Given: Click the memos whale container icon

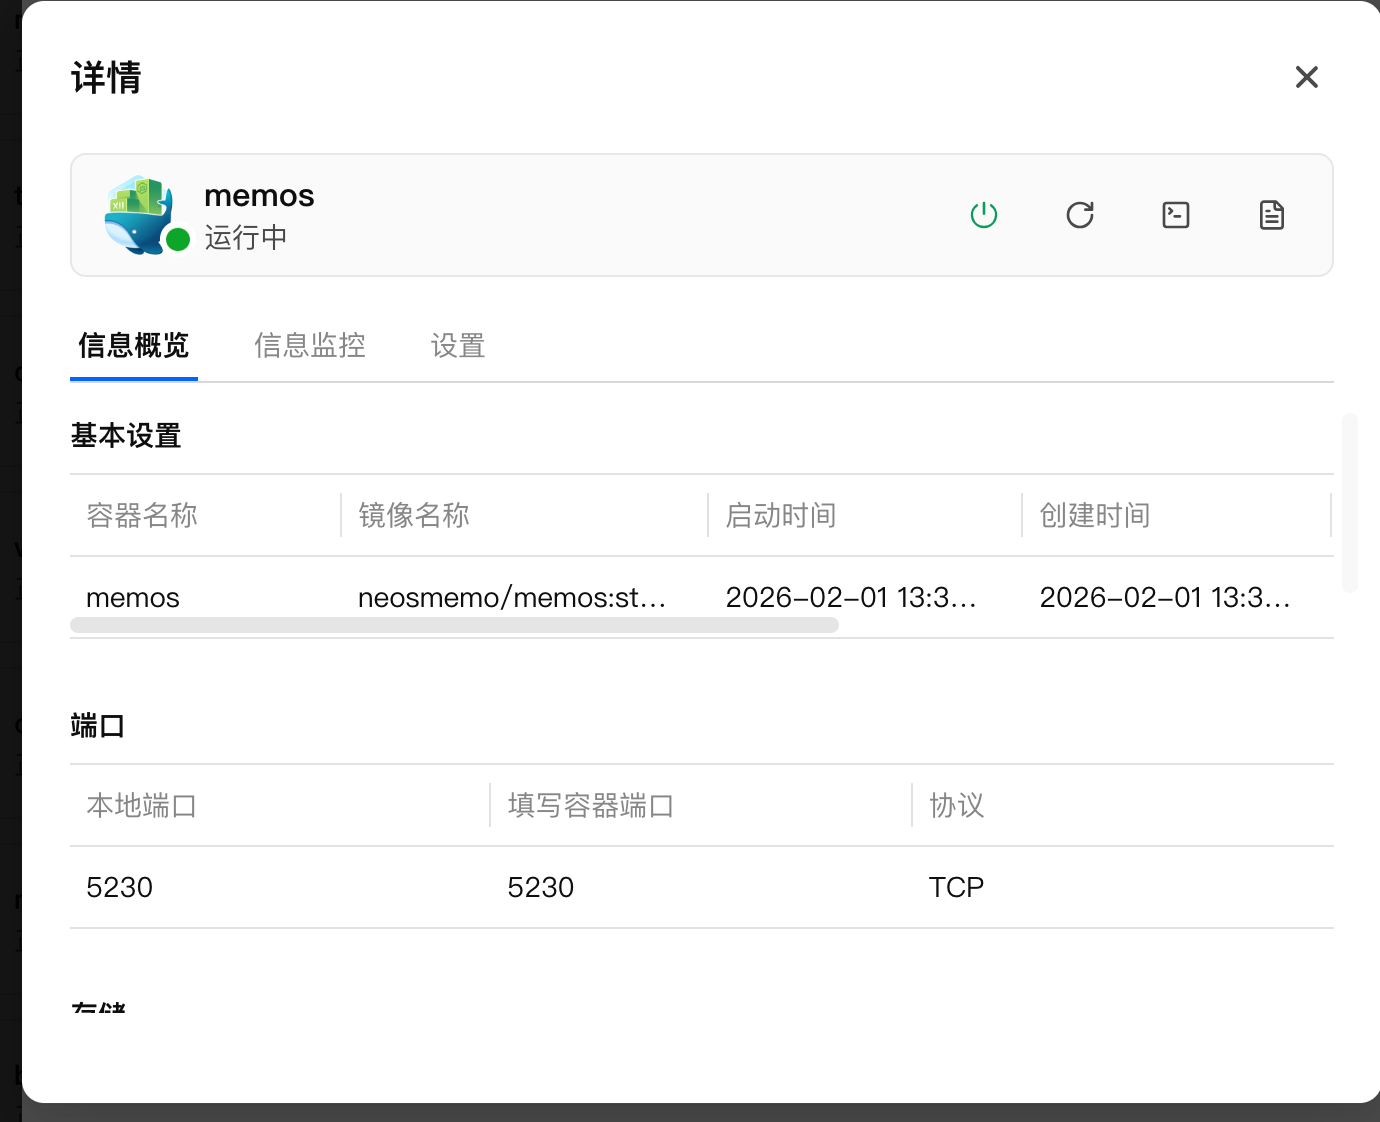Looking at the screenshot, I should (138, 214).
